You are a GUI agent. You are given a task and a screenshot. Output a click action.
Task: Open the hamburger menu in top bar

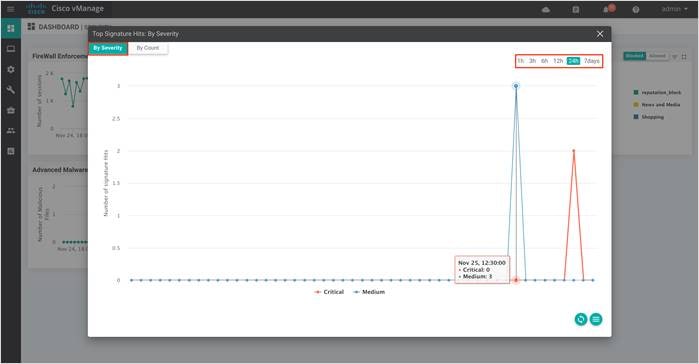[11, 9]
